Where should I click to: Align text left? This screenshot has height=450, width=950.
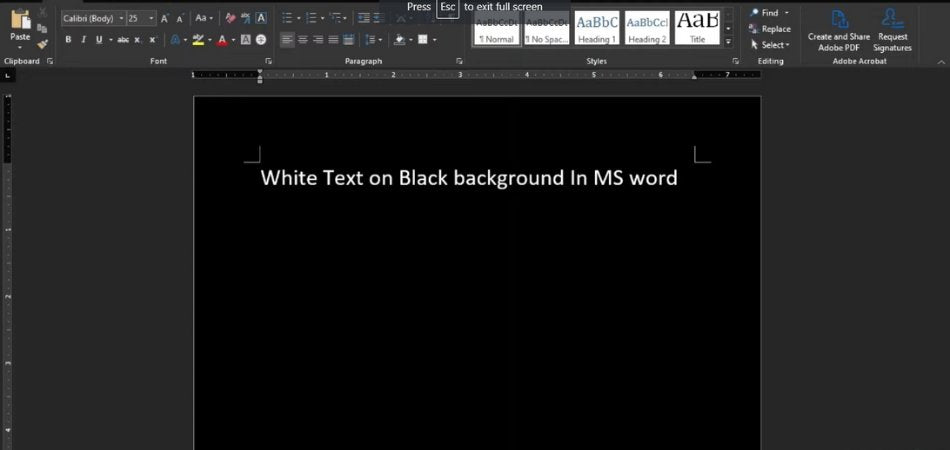288,40
